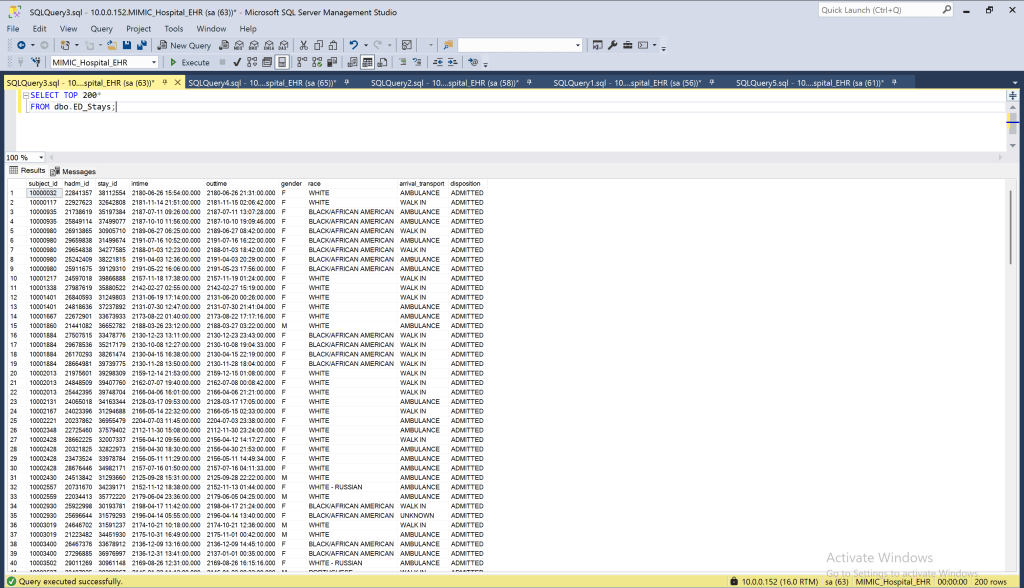The width and height of the screenshot is (1024, 588).
Task: Open the Properties wrench icon
Action: (613, 45)
